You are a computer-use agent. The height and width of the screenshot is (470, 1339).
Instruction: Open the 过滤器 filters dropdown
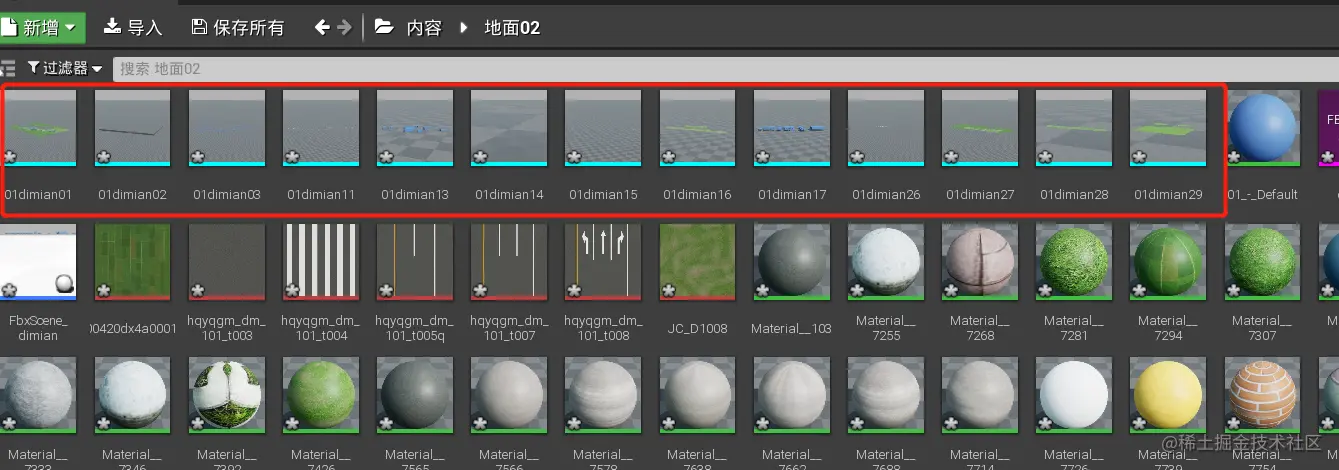click(x=66, y=68)
